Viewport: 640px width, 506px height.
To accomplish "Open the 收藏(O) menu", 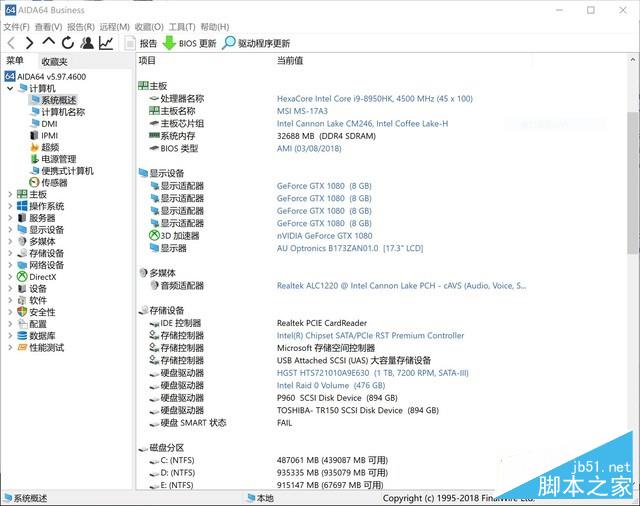I will click(149, 27).
